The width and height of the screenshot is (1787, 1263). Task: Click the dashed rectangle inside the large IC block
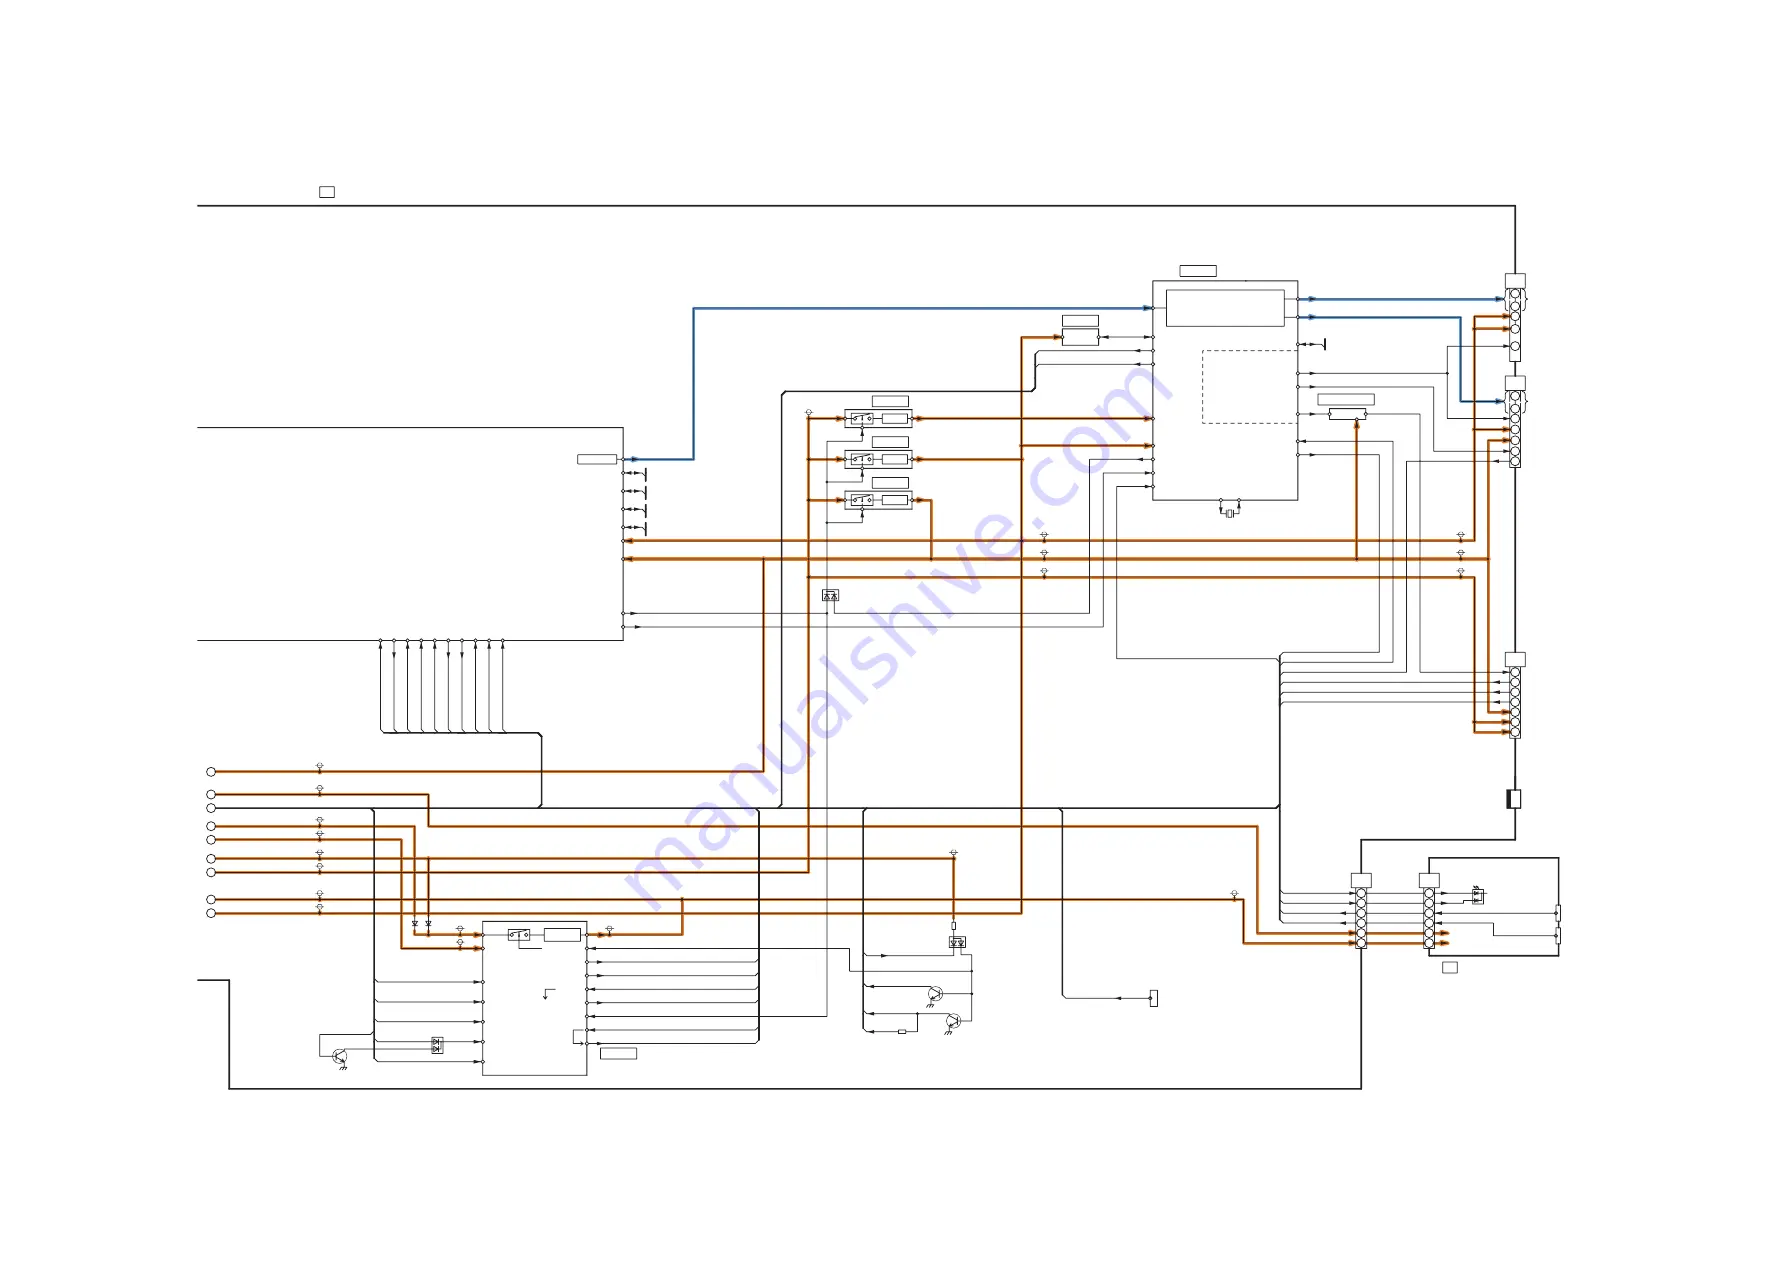point(1249,387)
